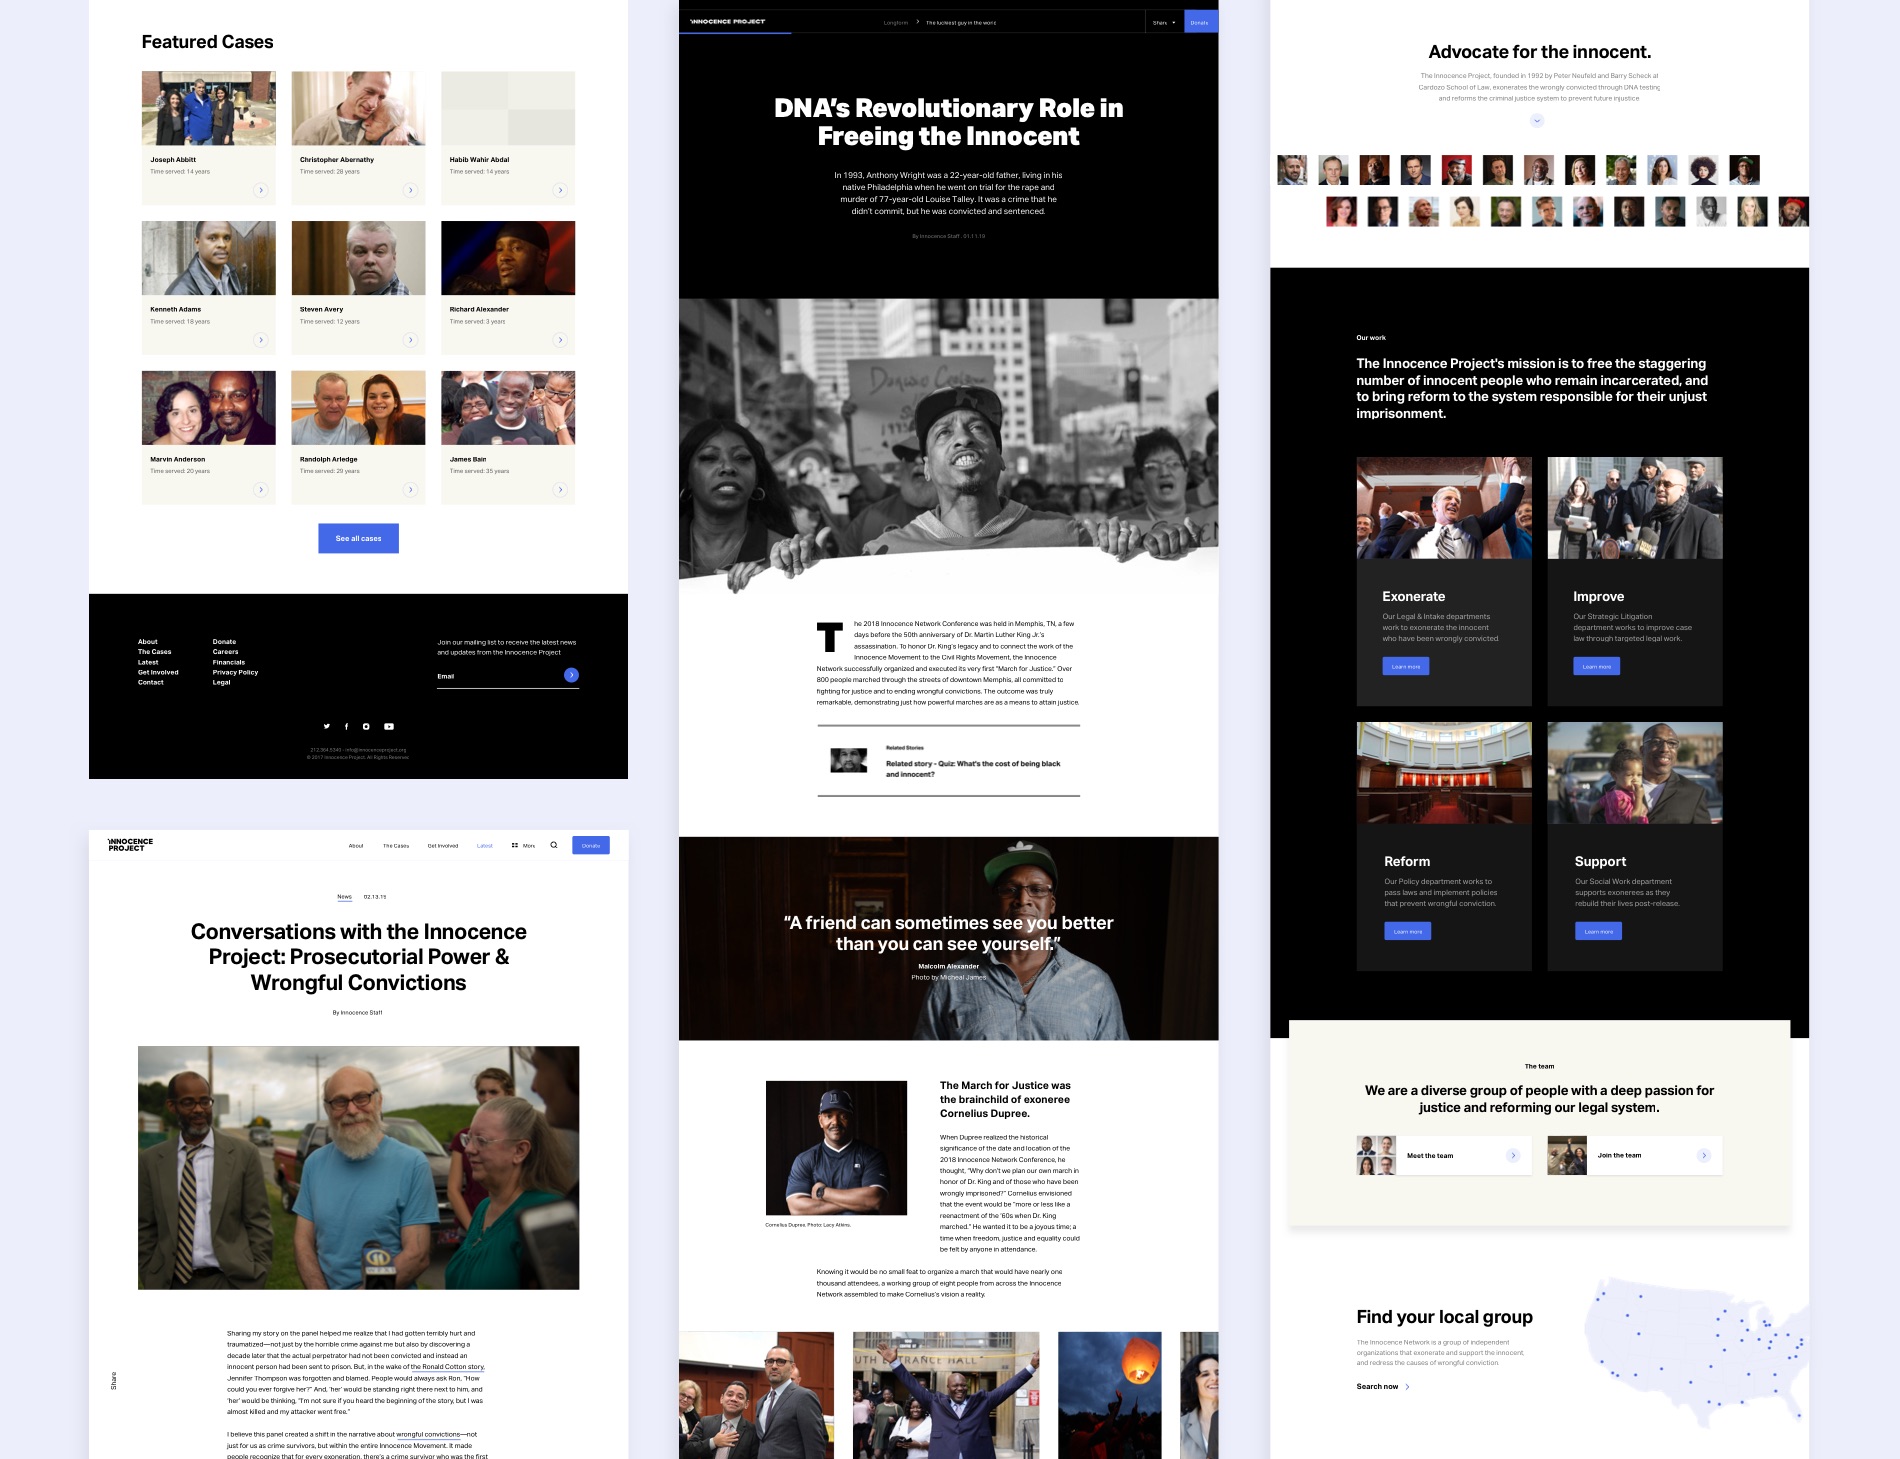Image resolution: width=1900 pixels, height=1459 pixels.
Task: Expand the More menu in navbar
Action: tap(523, 846)
